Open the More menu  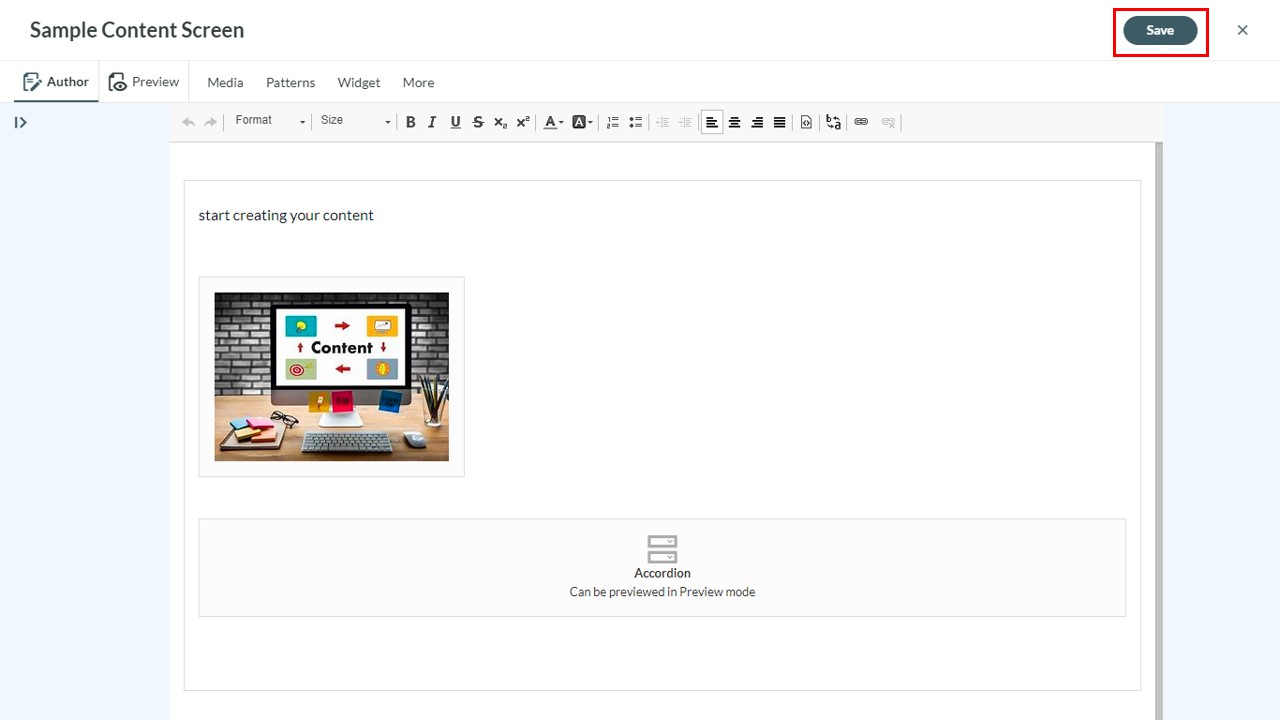(418, 83)
